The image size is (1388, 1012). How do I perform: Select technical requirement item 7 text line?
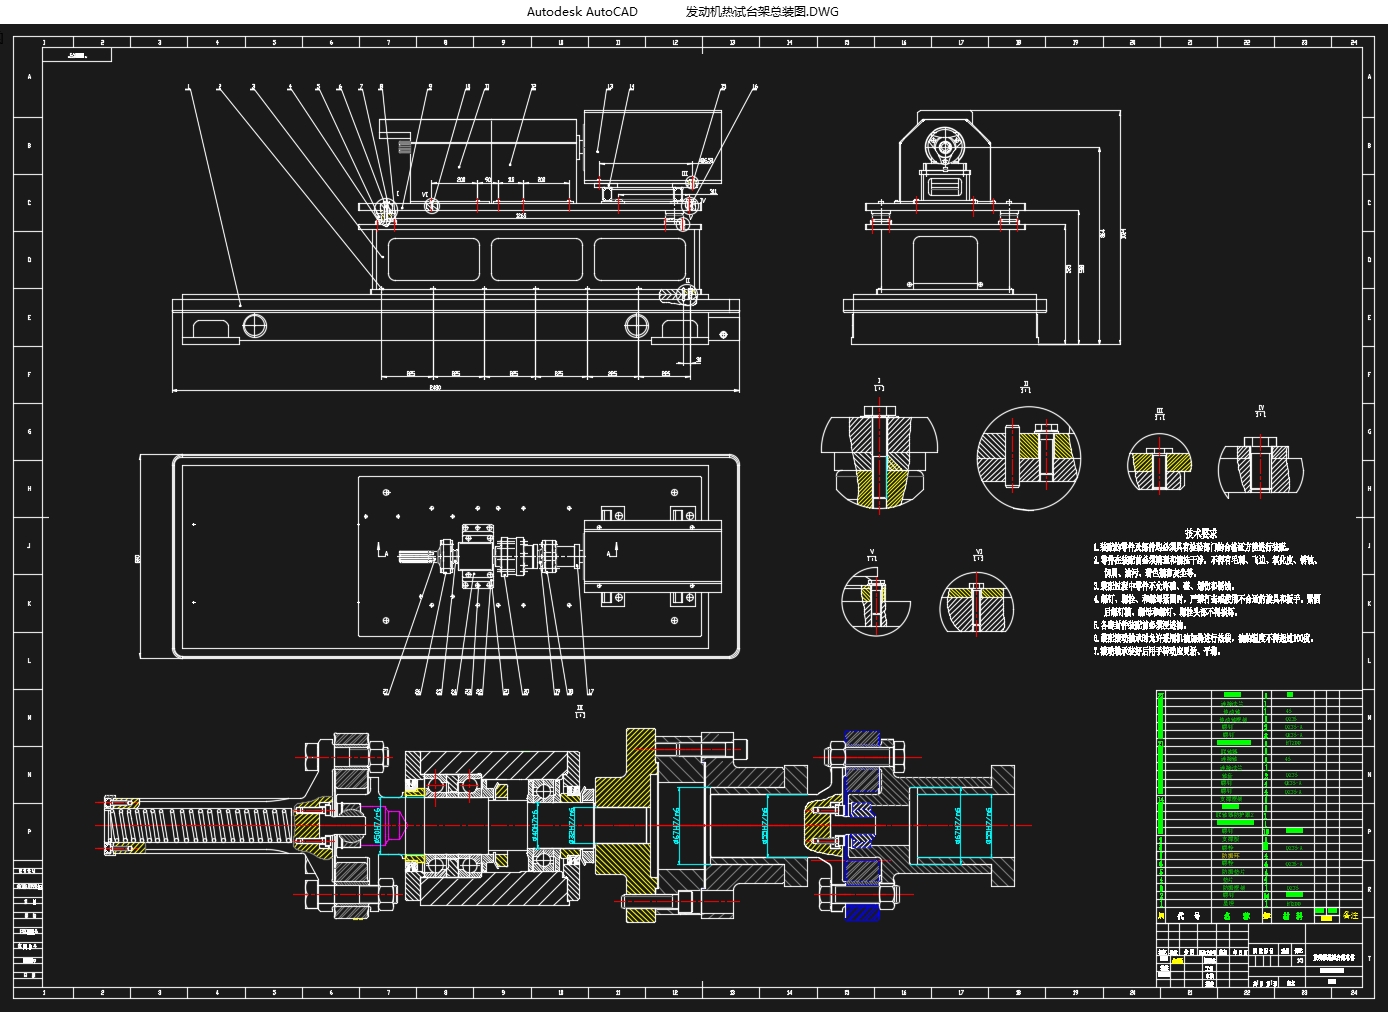coord(1157,651)
